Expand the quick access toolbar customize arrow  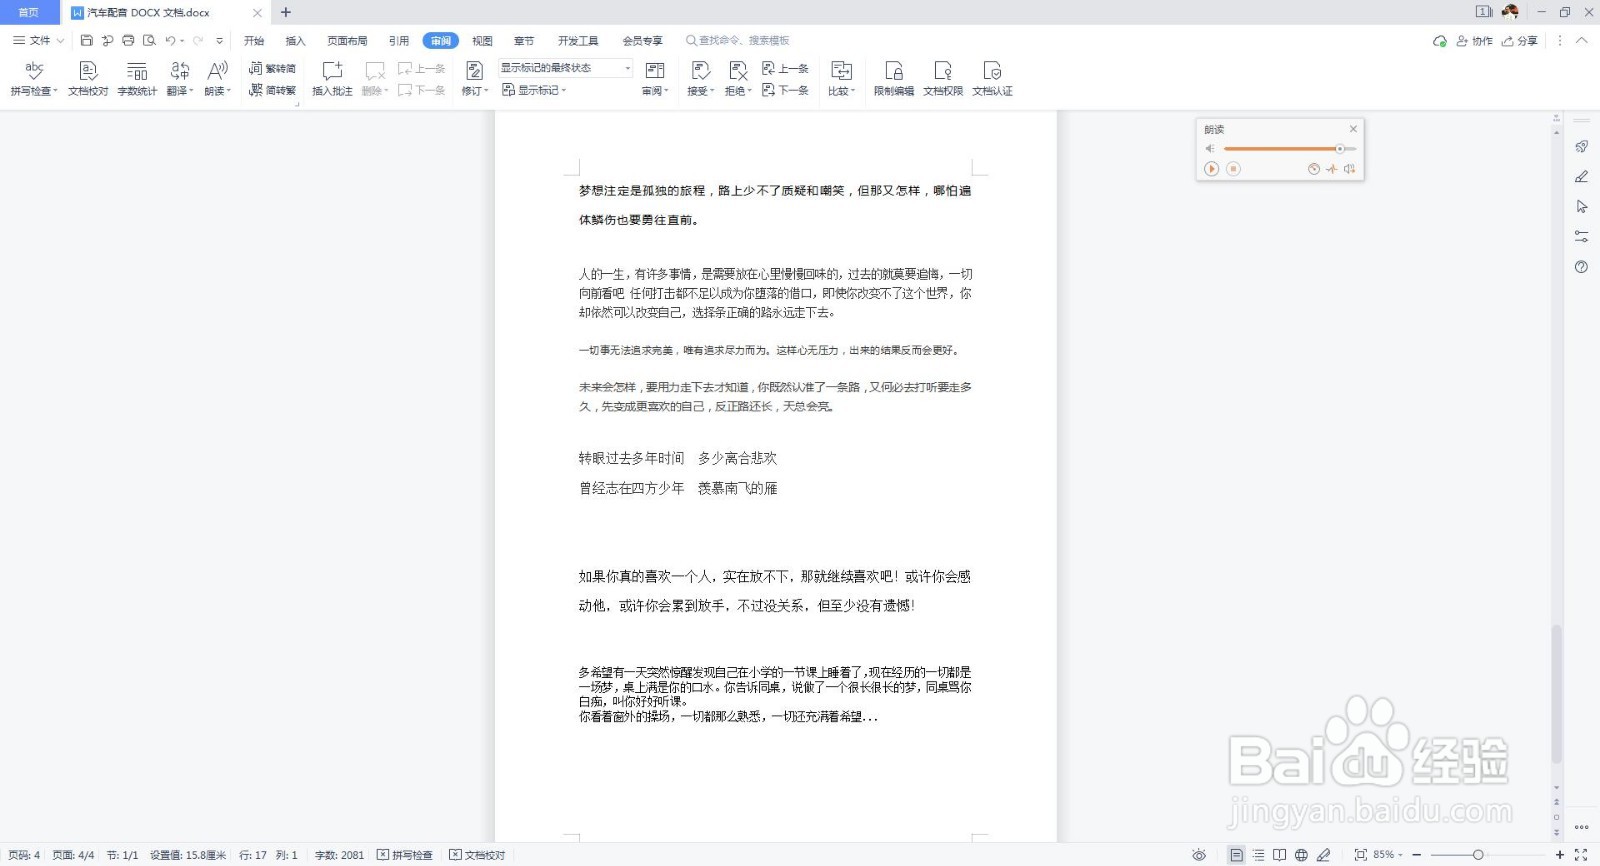[x=219, y=41]
